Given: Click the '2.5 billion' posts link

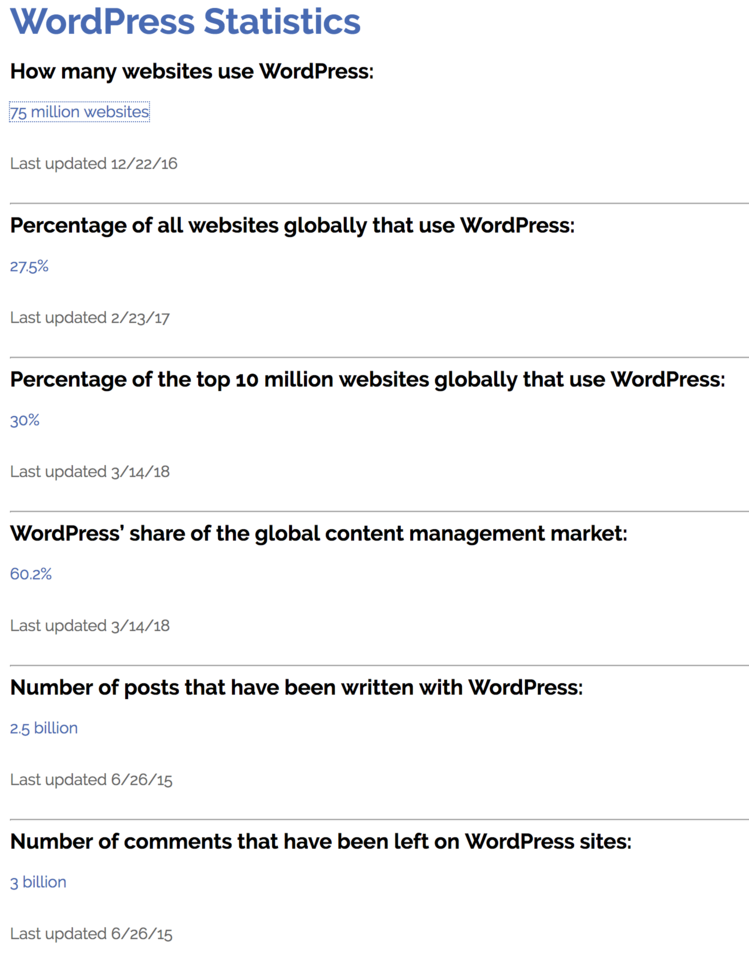Looking at the screenshot, I should pyautogui.click(x=44, y=729).
